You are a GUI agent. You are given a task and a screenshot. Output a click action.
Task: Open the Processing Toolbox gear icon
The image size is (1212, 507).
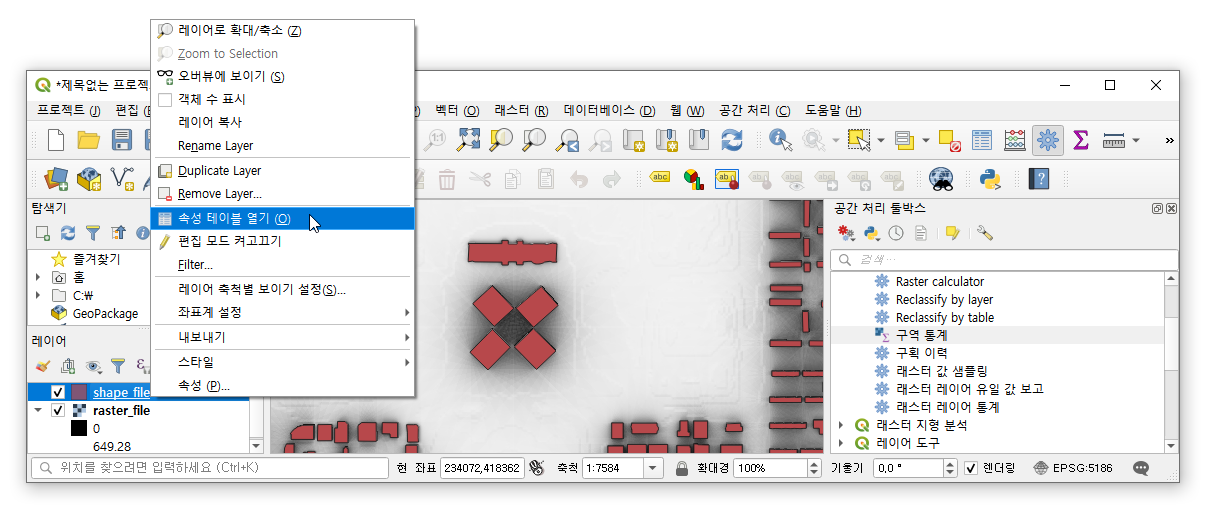pyautogui.click(x=1048, y=141)
